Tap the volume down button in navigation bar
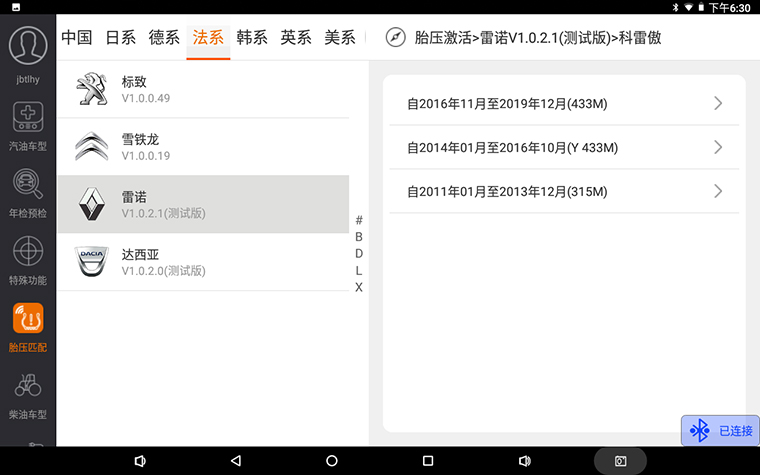Screen dimensions: 760x475 point(140,460)
